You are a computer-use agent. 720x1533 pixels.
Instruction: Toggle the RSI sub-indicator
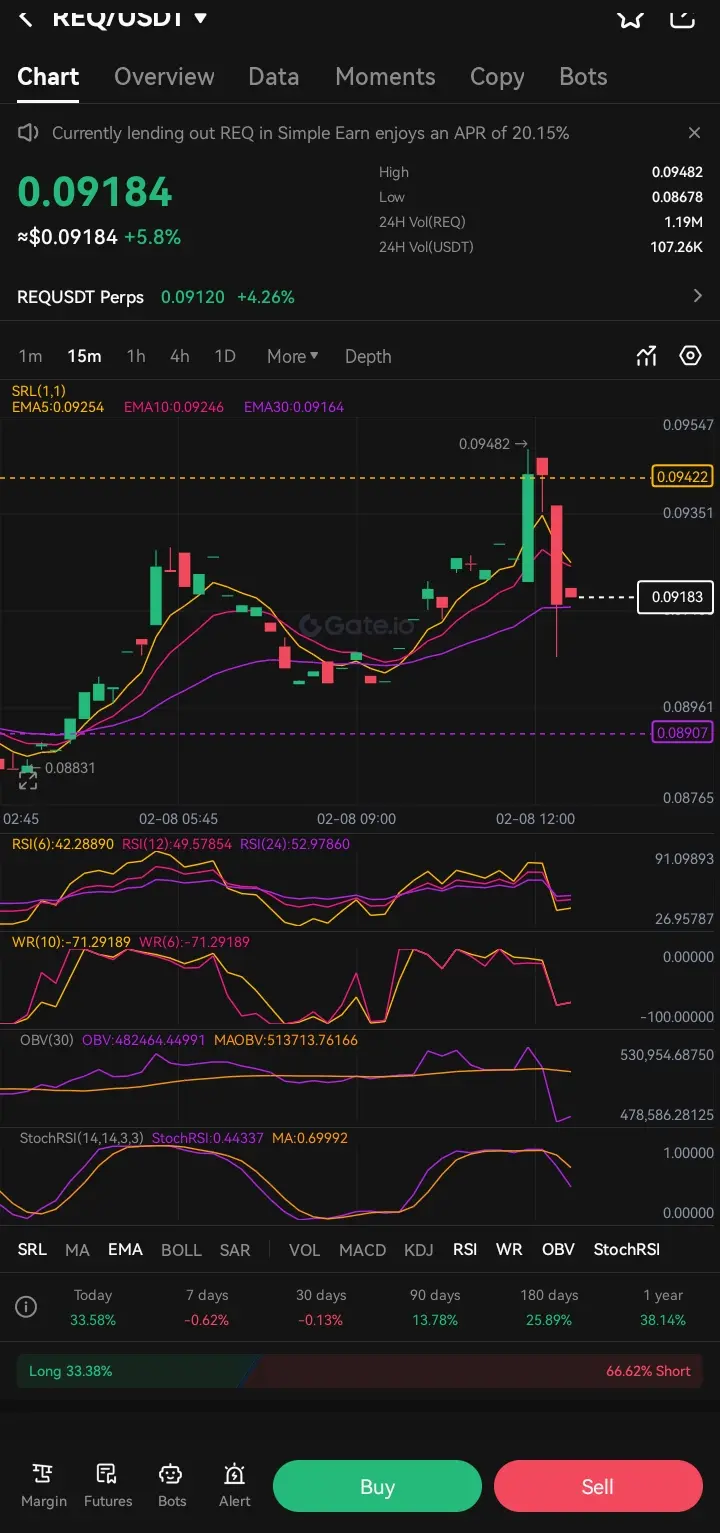click(465, 1249)
